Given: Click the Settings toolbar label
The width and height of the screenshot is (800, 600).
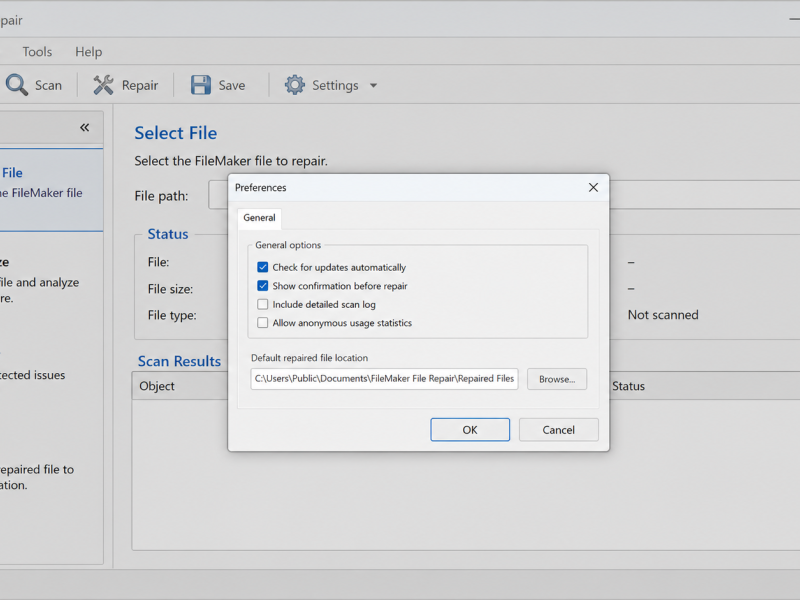Looking at the screenshot, I should pyautogui.click(x=335, y=85).
